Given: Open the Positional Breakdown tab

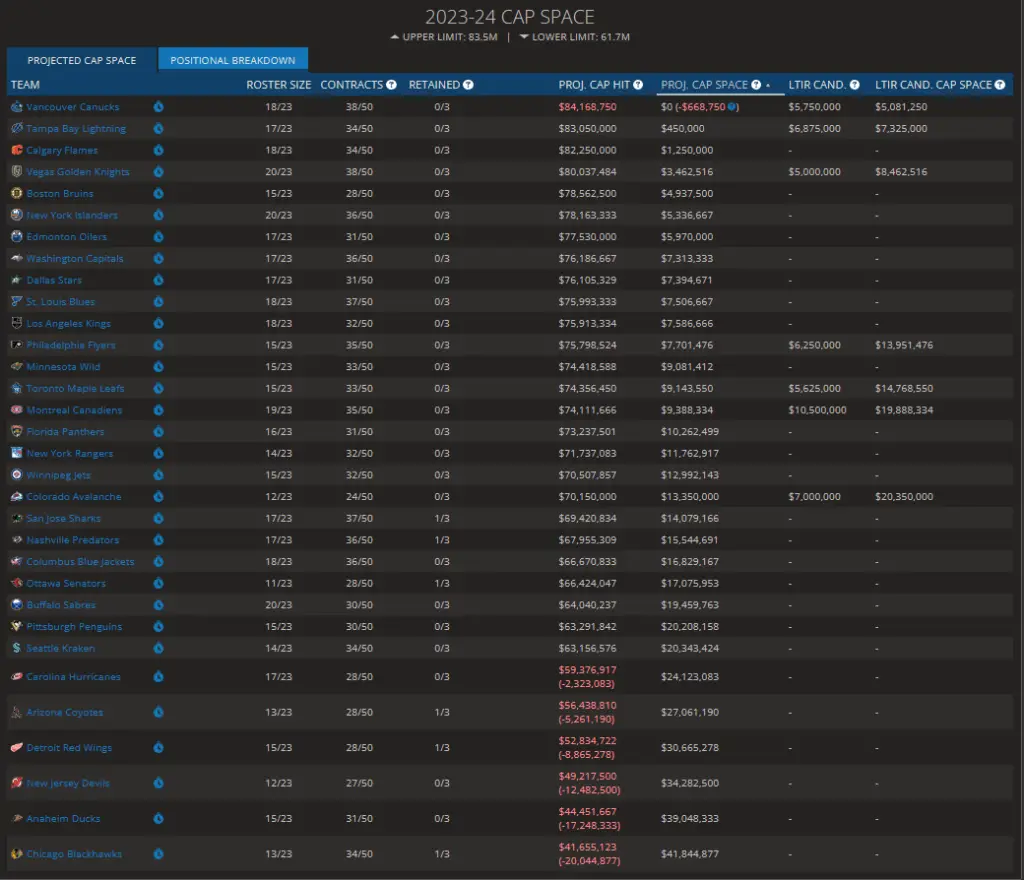Looking at the screenshot, I should [232, 60].
